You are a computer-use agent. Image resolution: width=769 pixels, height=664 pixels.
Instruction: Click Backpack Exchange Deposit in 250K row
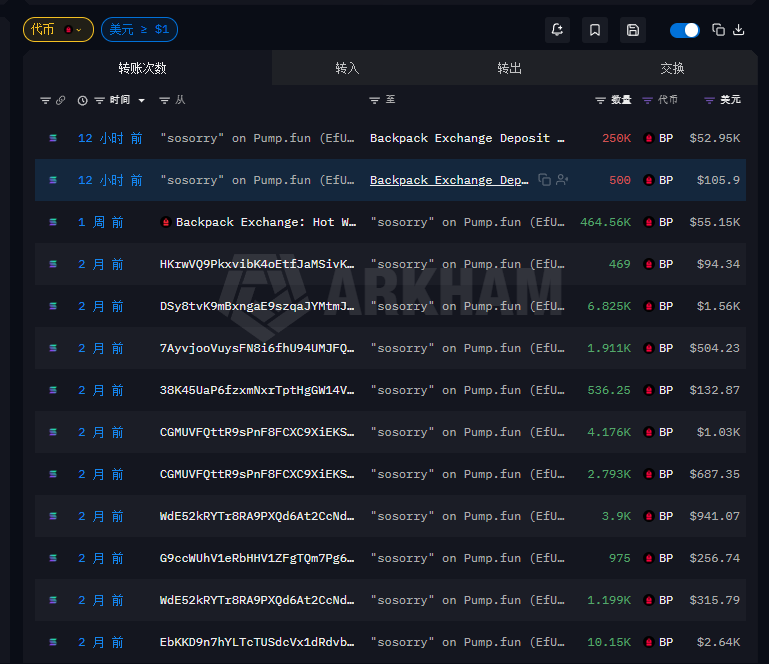coord(467,138)
